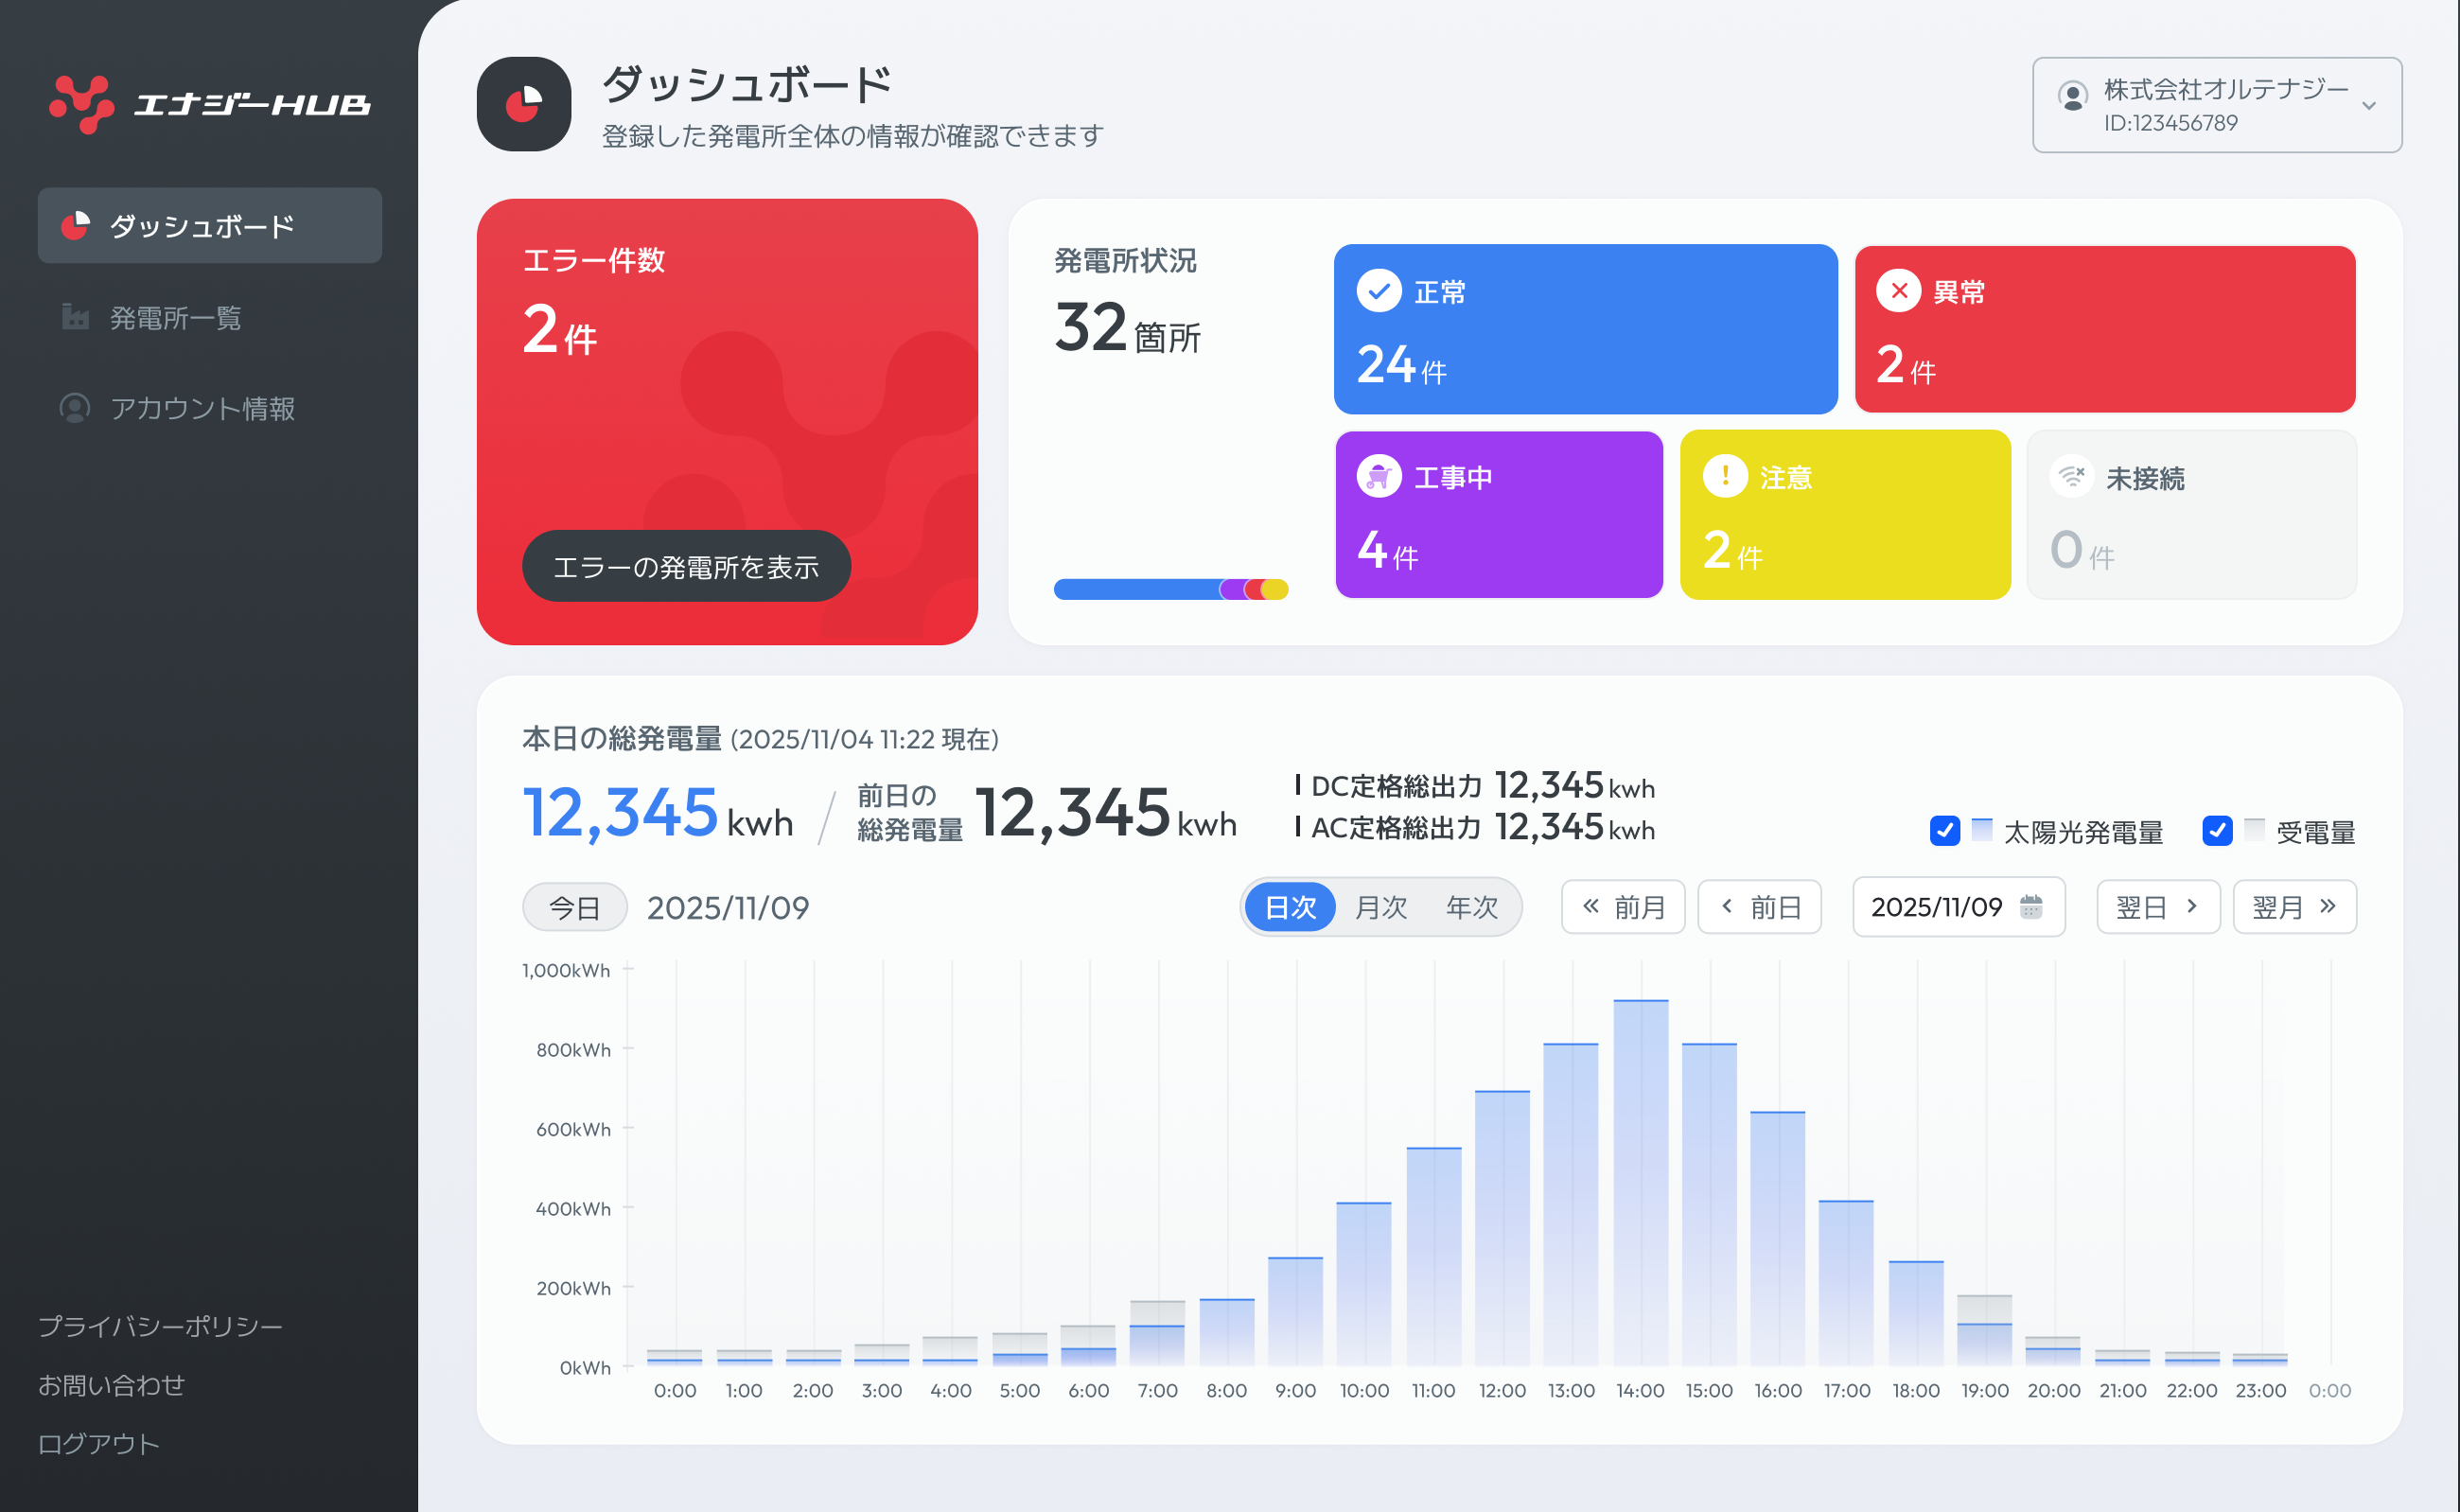Open プライバシーポリシー link

(x=160, y=1326)
